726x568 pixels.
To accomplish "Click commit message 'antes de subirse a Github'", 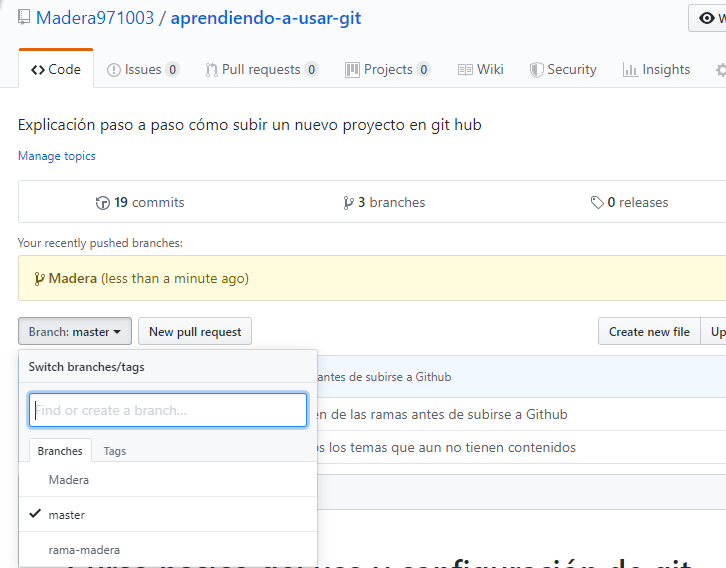I will click(x=384, y=377).
